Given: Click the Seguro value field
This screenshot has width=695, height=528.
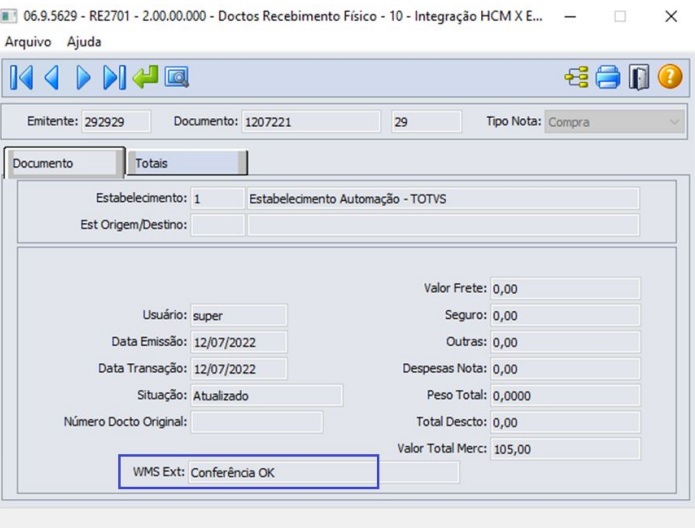Looking at the screenshot, I should click(565, 316).
